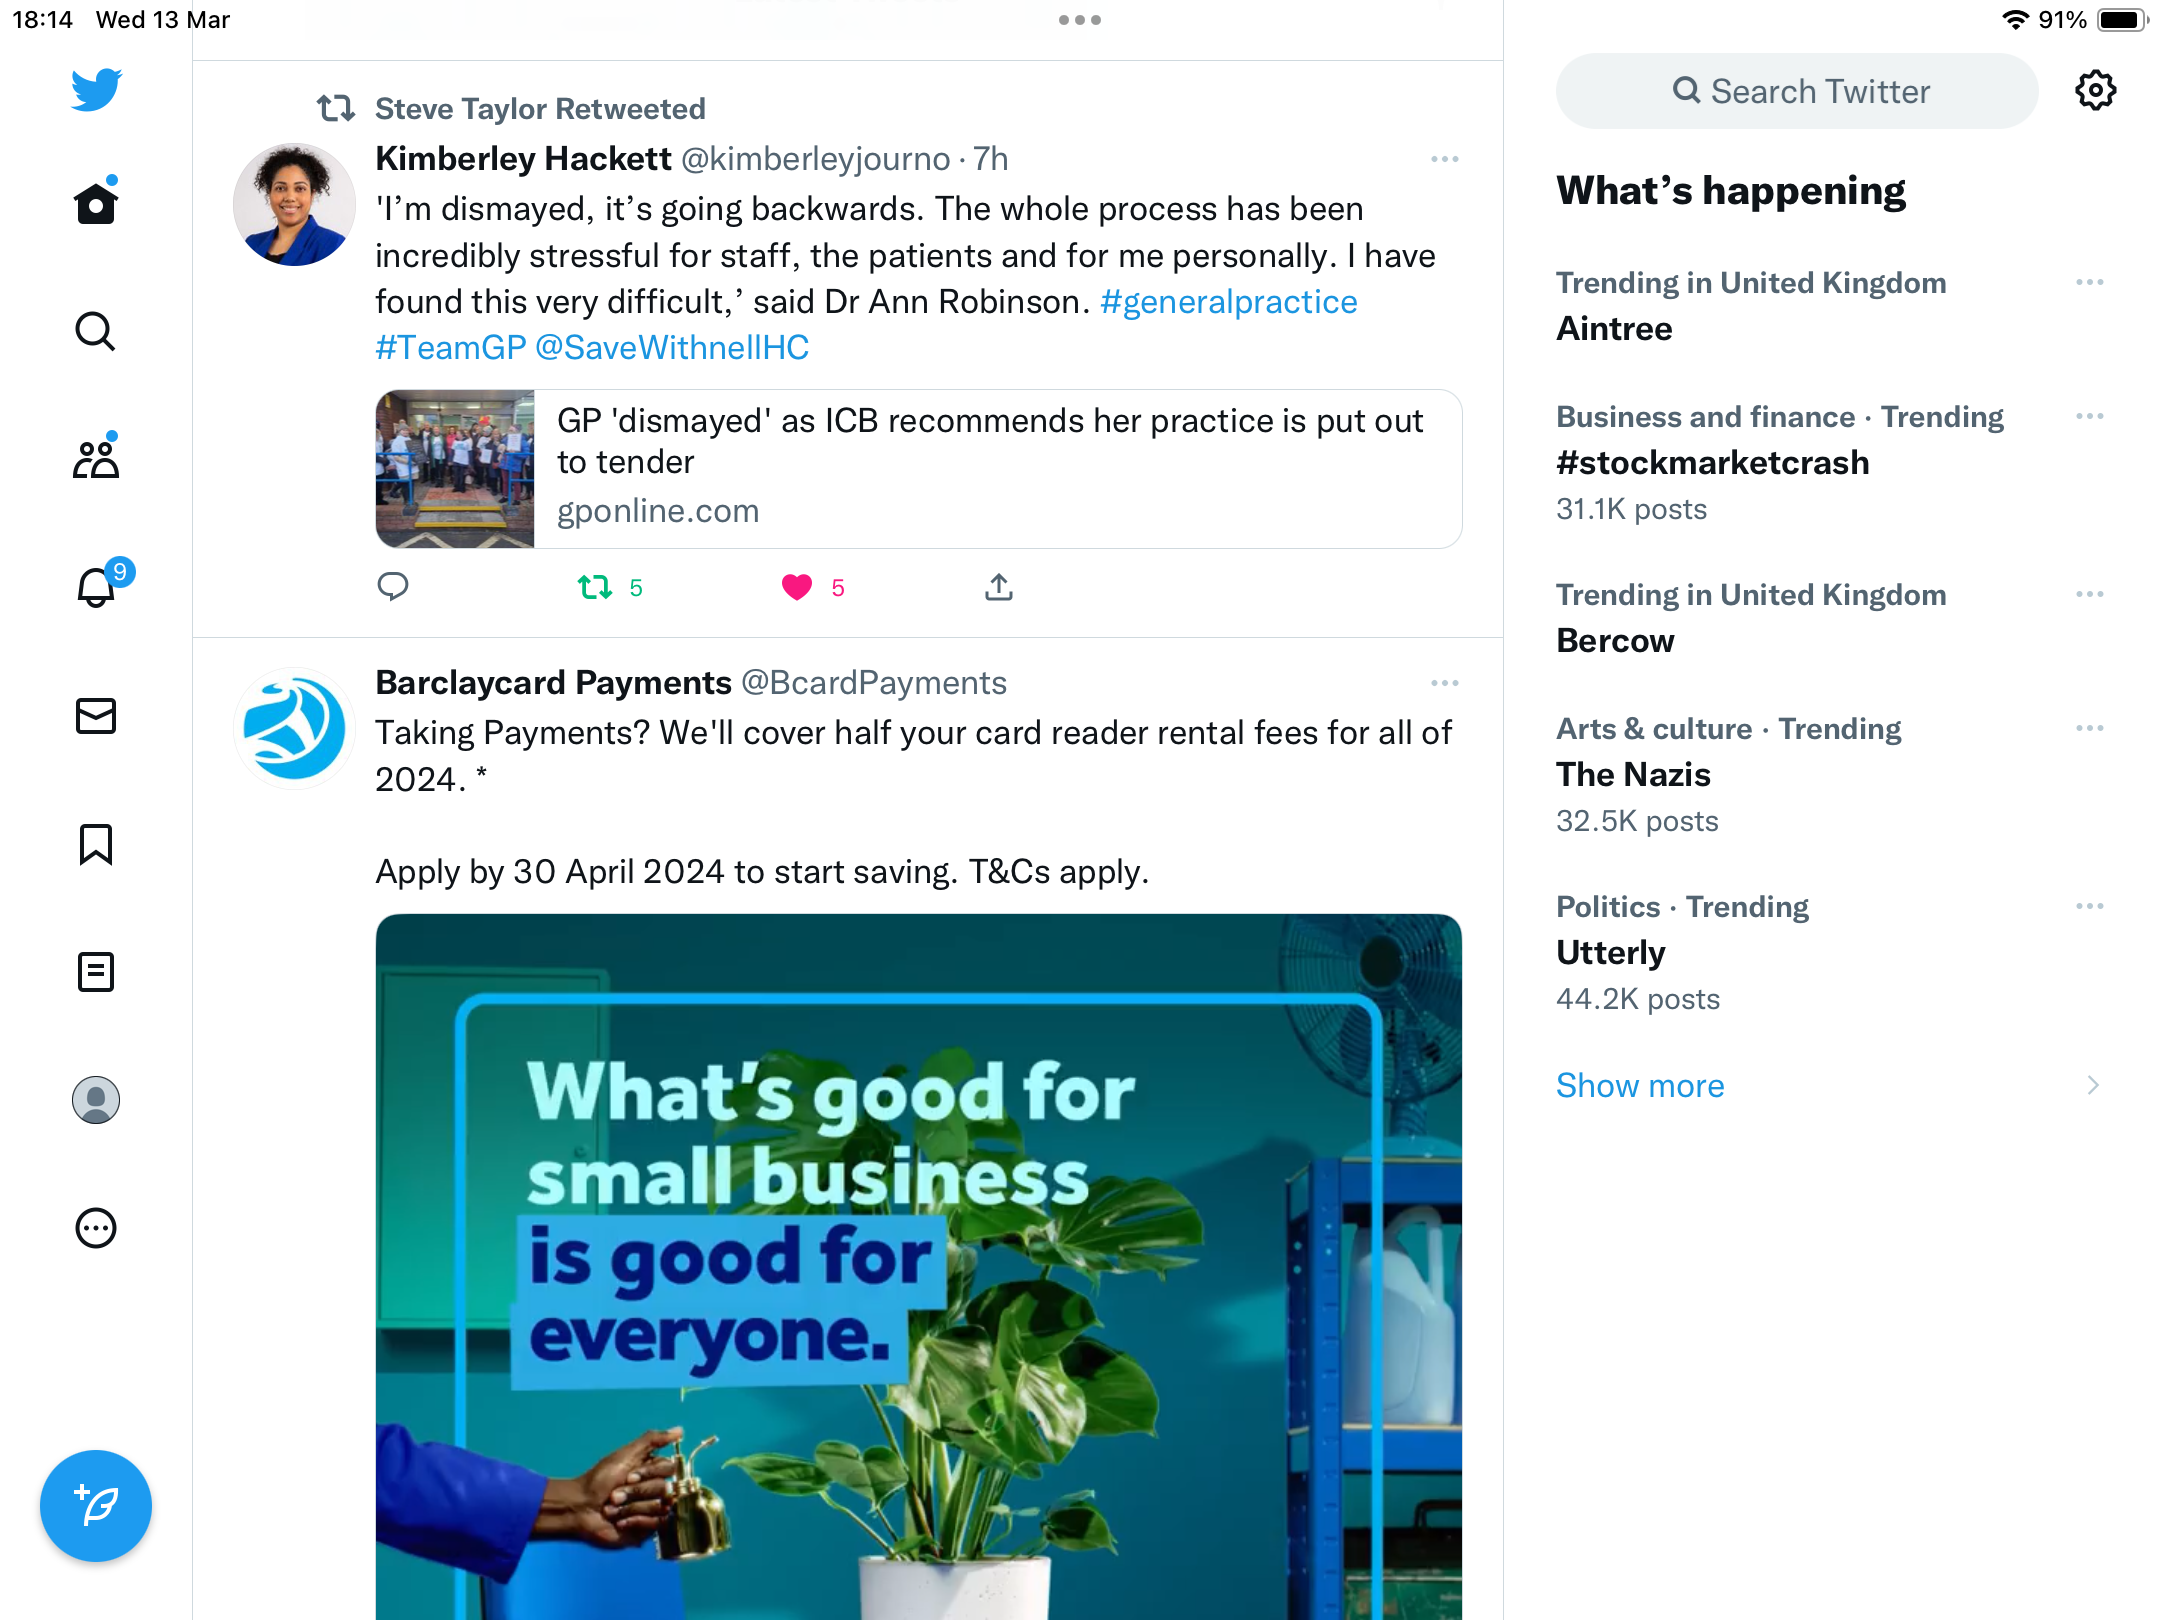Undo retweet on Kimberley Hackett's tweet
This screenshot has height=1620, width=2160.
click(595, 587)
